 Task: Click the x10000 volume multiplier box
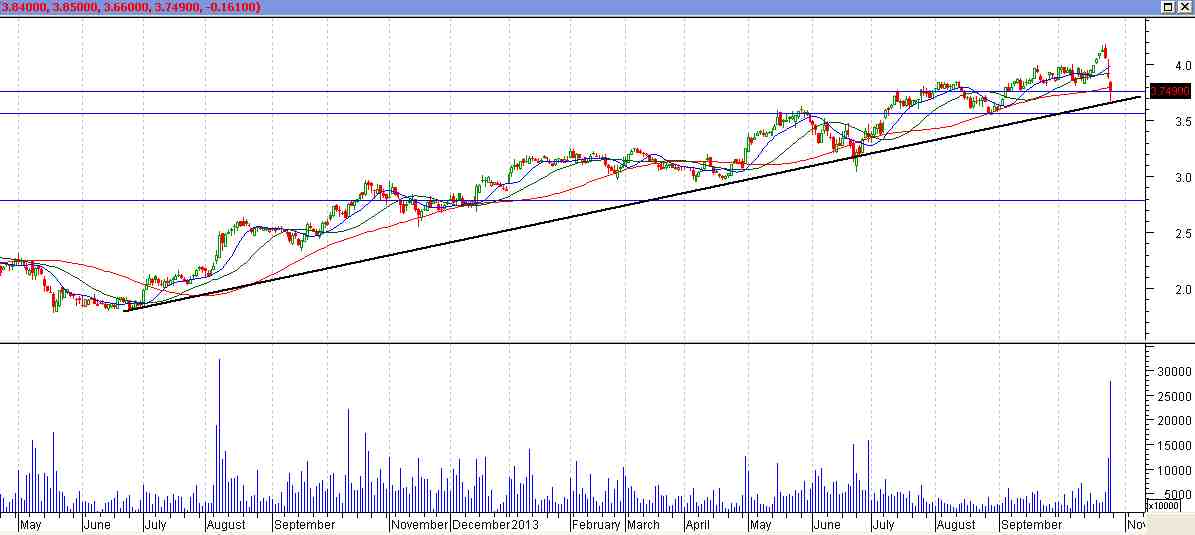click(x=1164, y=506)
